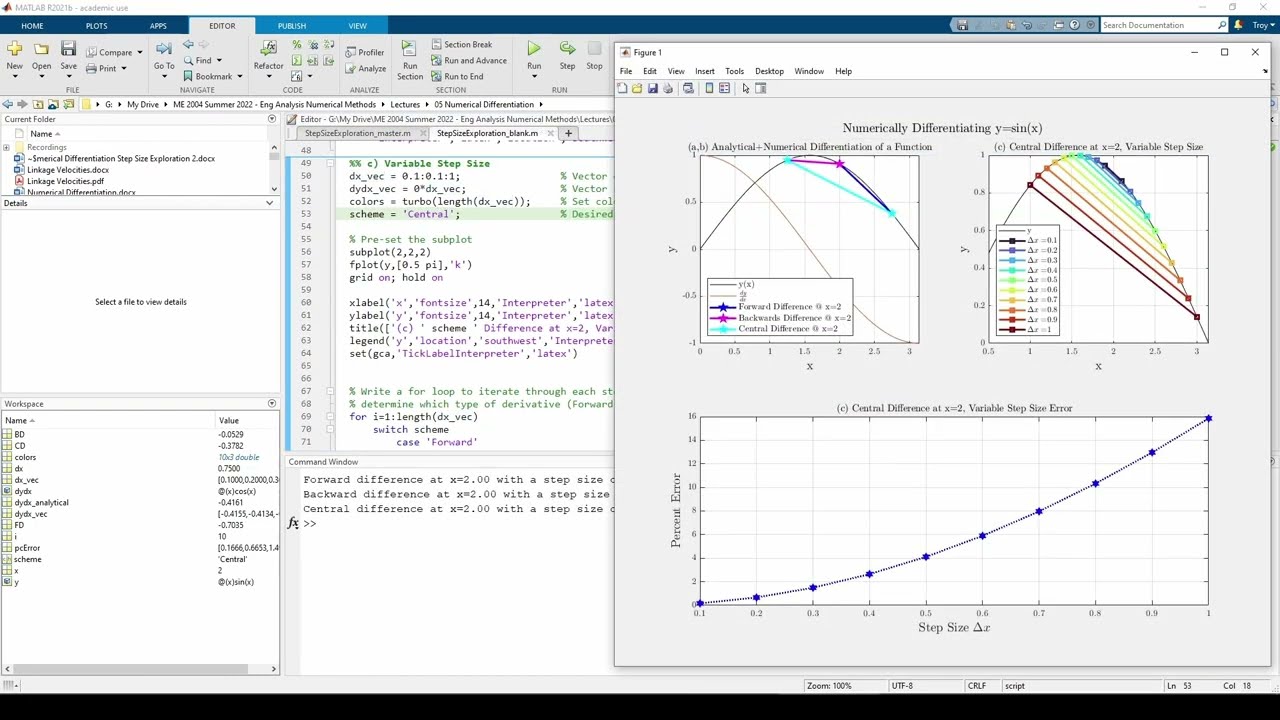Switch to the HOME ribbon tab
The height and width of the screenshot is (720, 1280).
click(32, 25)
